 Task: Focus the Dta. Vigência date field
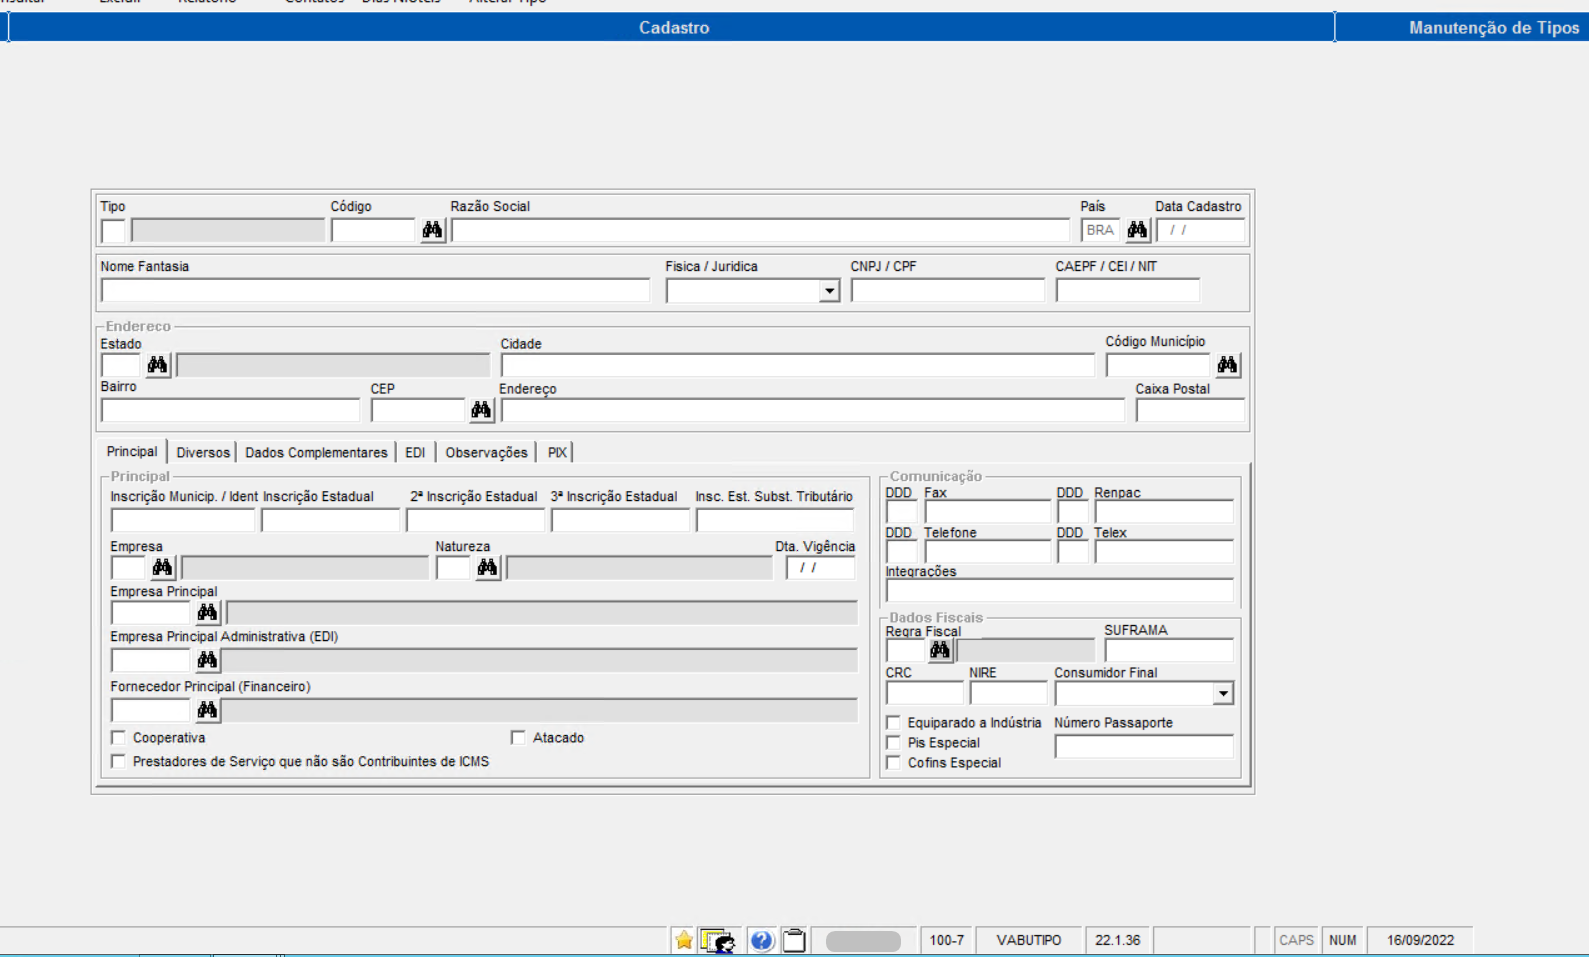click(820, 568)
